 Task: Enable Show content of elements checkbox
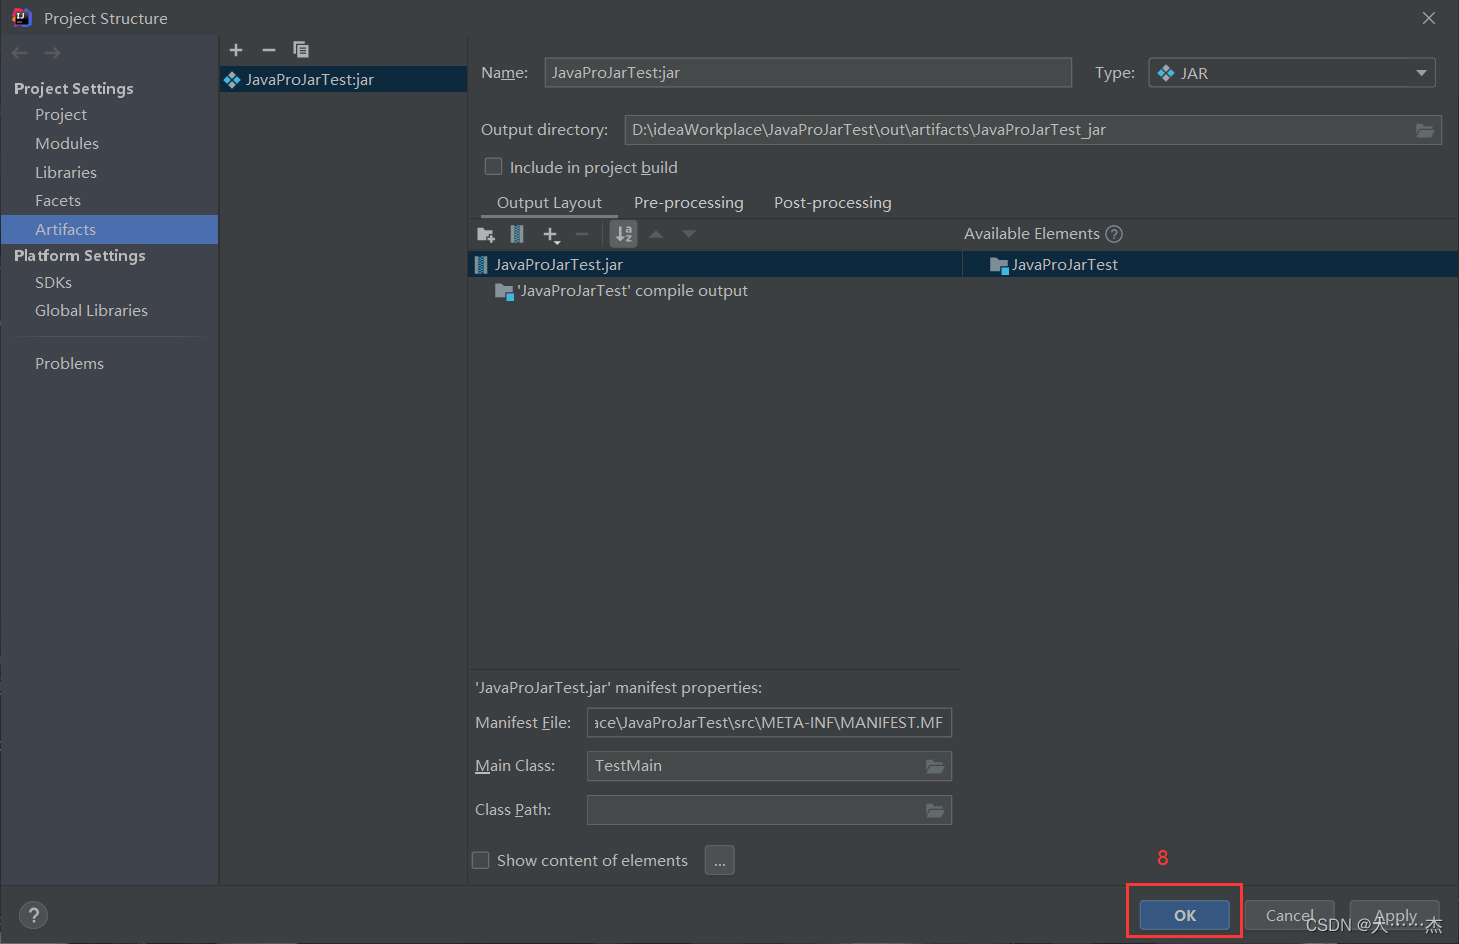point(480,860)
